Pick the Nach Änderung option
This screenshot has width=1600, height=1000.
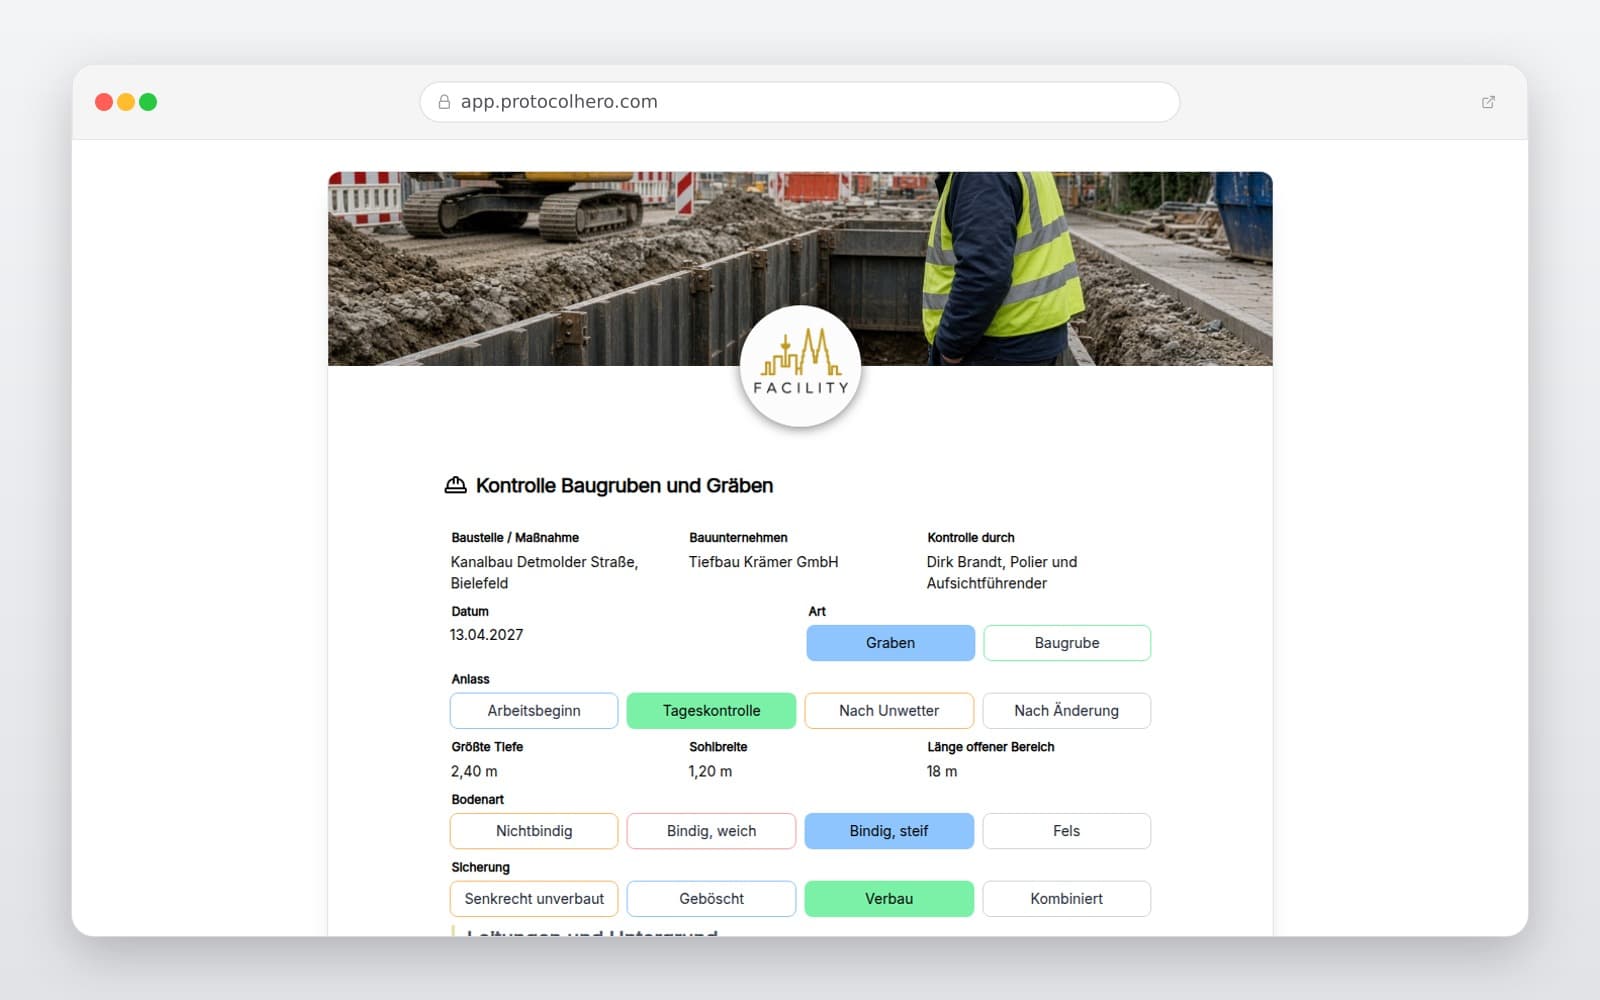1067,711
